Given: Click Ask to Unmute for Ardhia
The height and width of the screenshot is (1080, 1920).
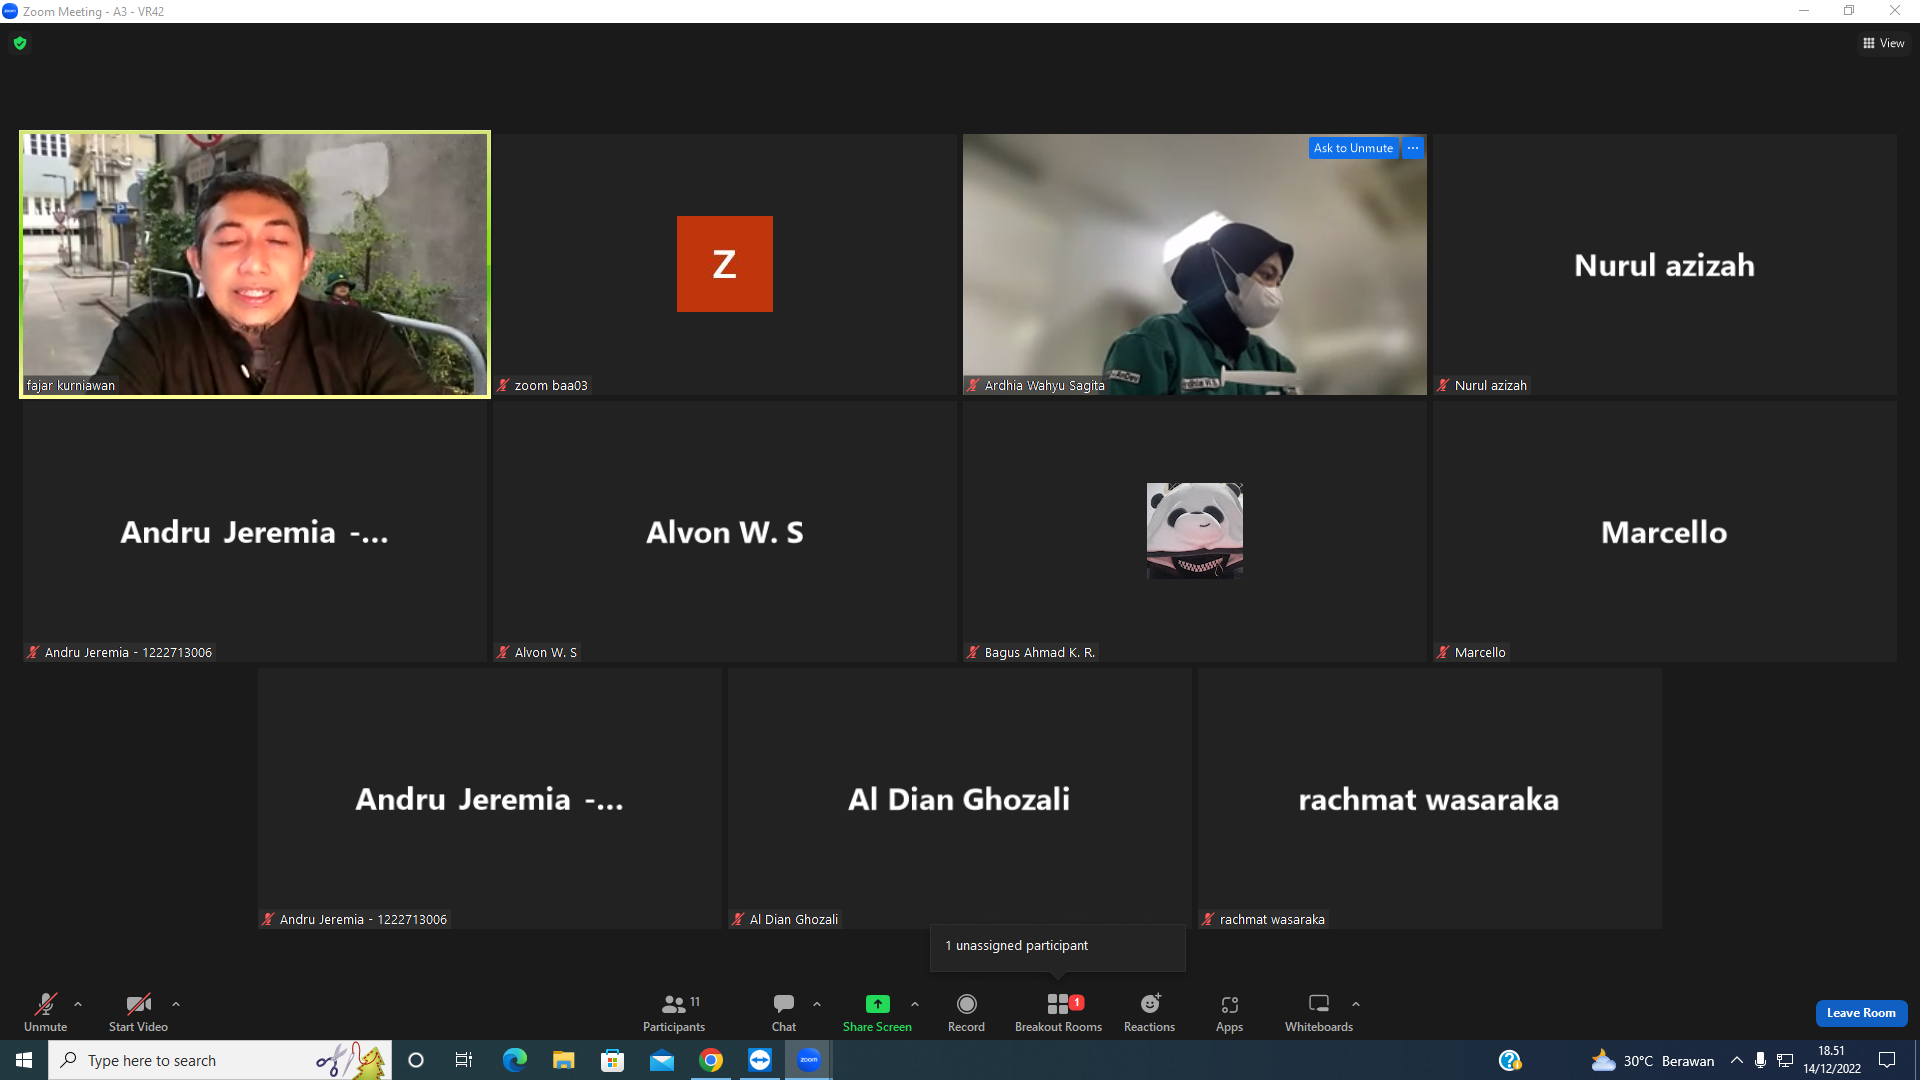Looking at the screenshot, I should (x=1353, y=148).
